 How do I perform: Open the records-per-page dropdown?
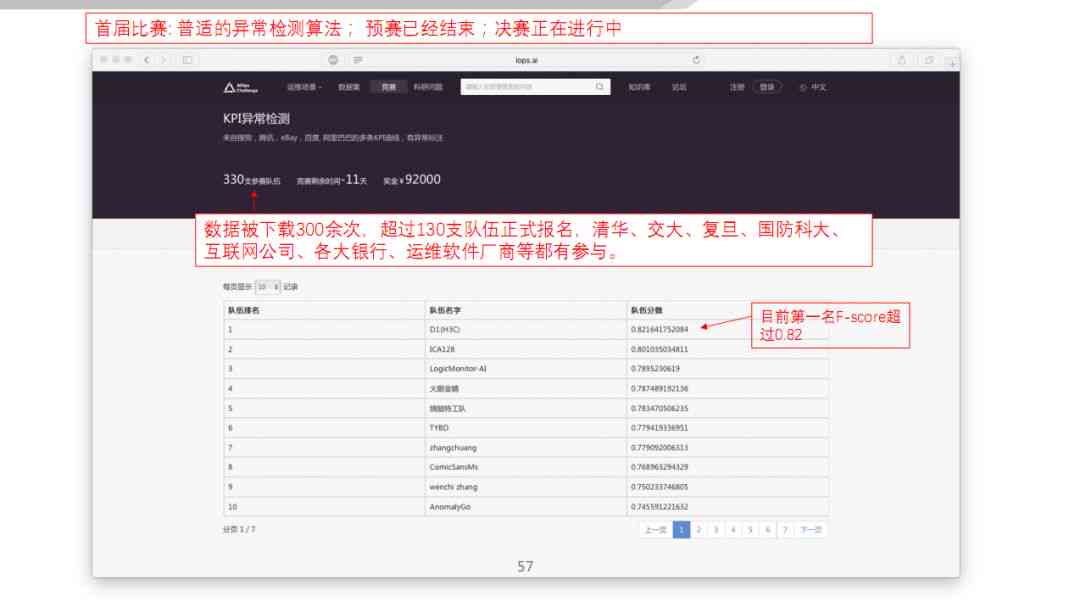pyautogui.click(x=267, y=287)
